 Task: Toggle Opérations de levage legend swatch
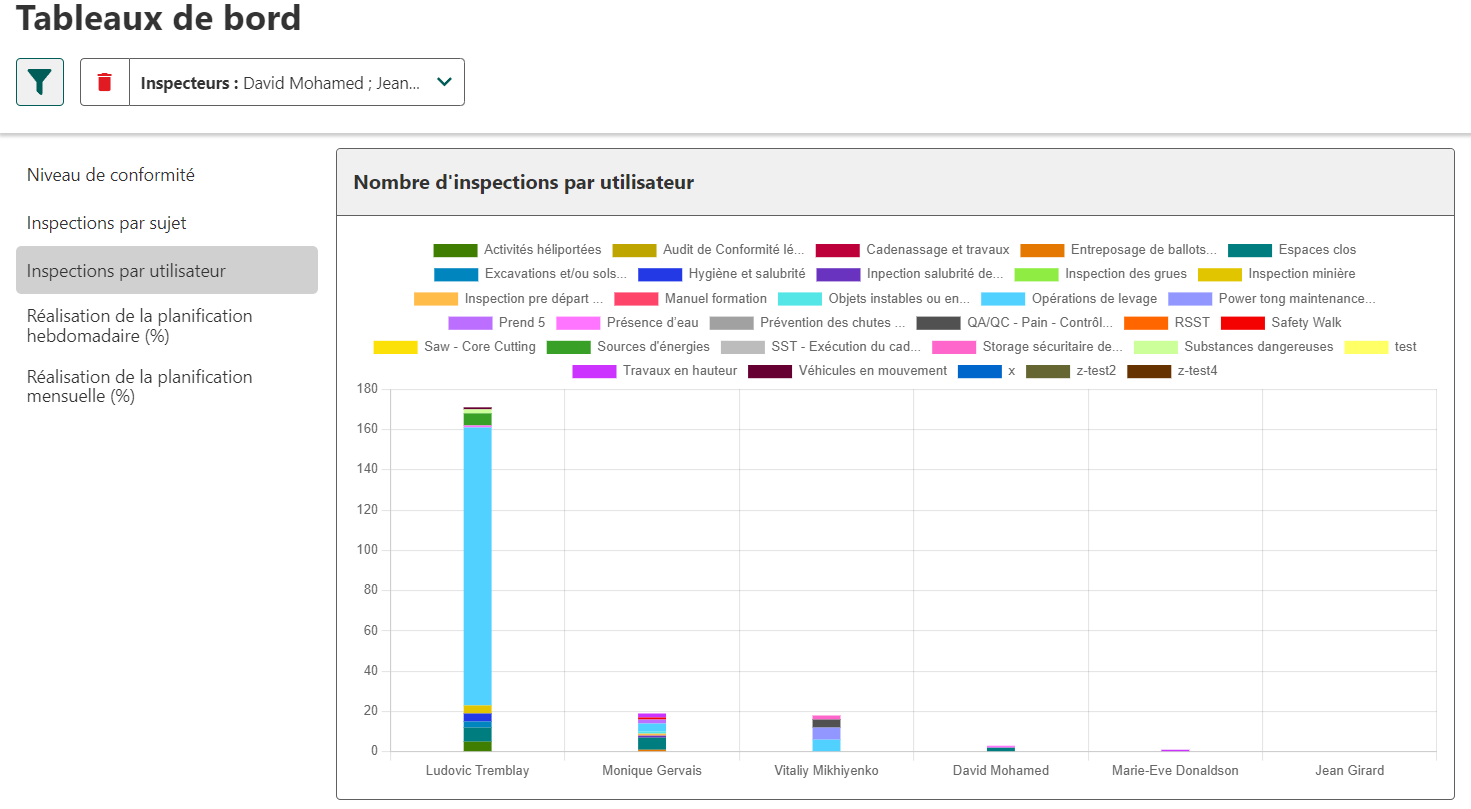(x=1003, y=299)
